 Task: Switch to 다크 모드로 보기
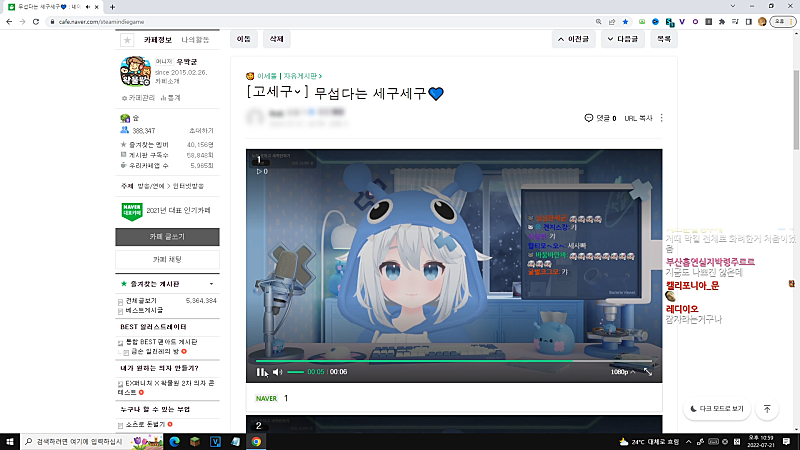pos(717,409)
